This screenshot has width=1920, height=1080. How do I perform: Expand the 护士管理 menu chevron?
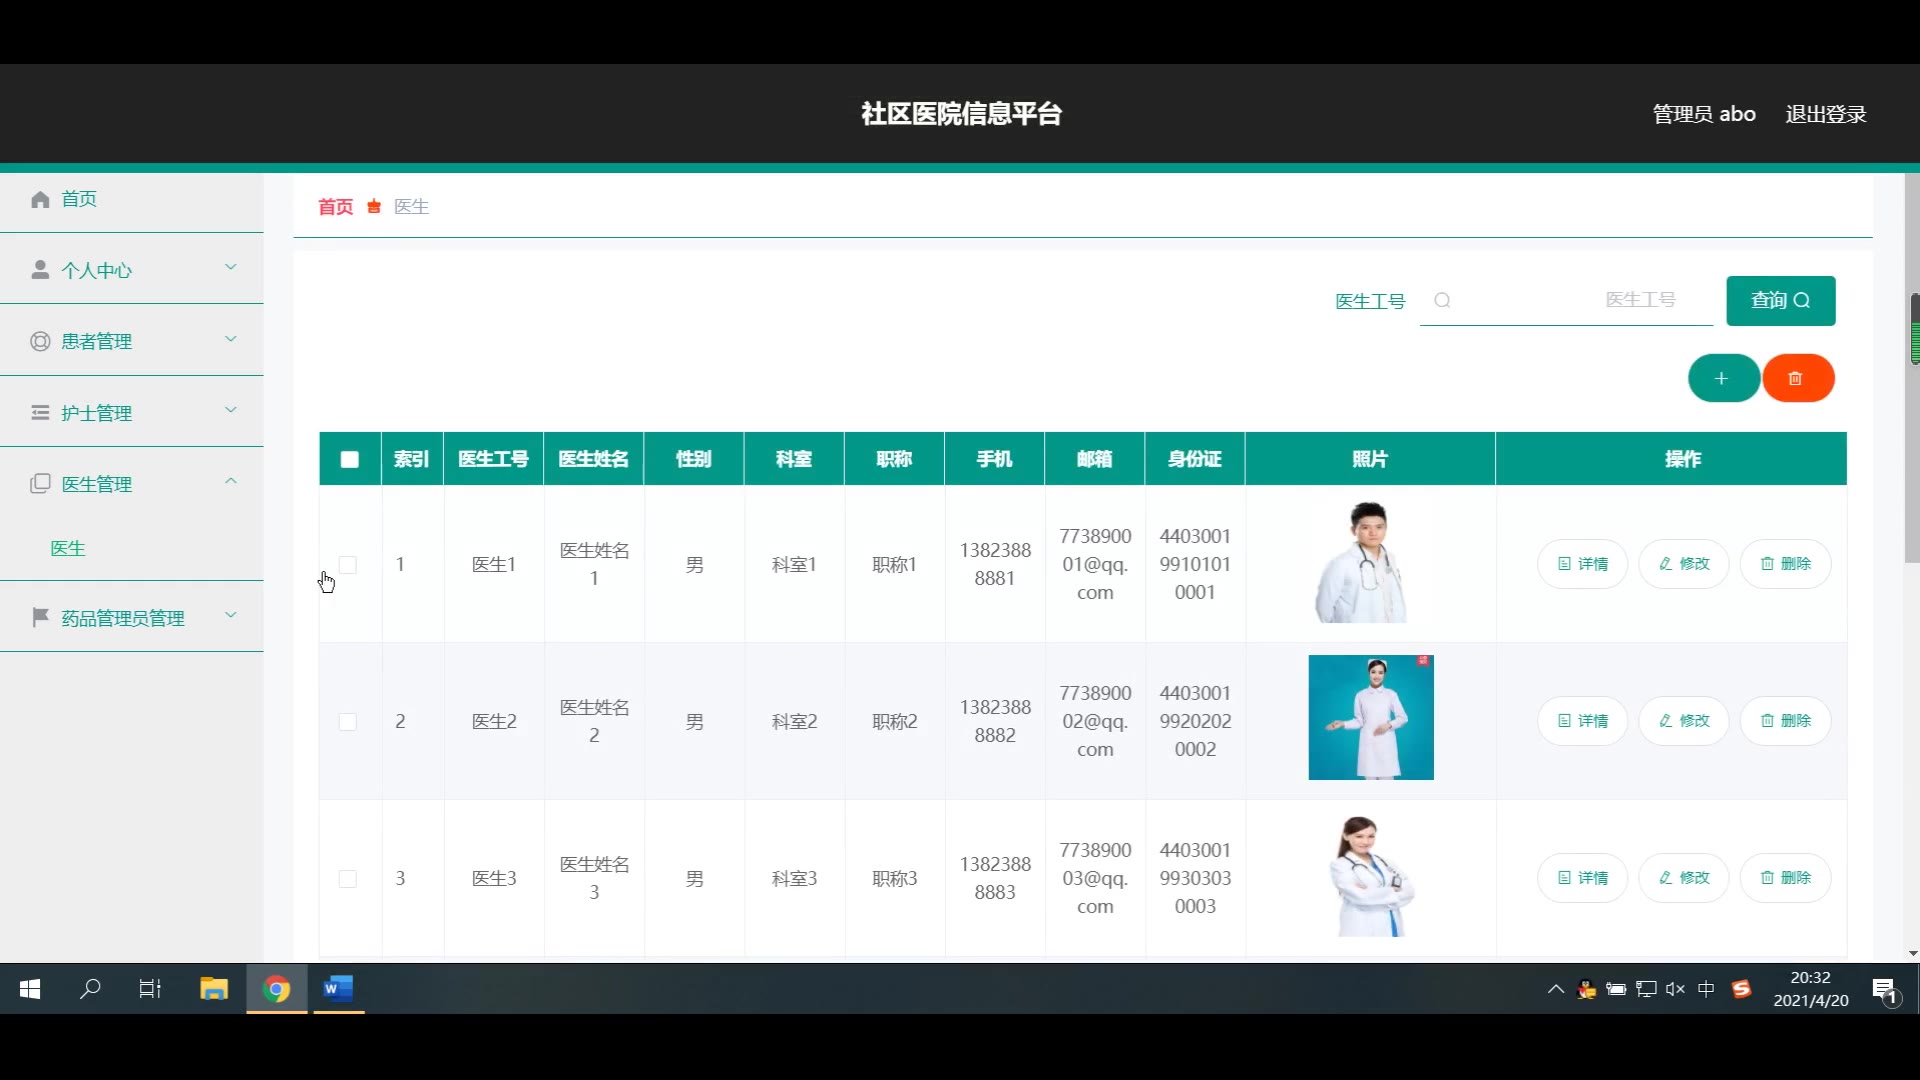point(231,410)
